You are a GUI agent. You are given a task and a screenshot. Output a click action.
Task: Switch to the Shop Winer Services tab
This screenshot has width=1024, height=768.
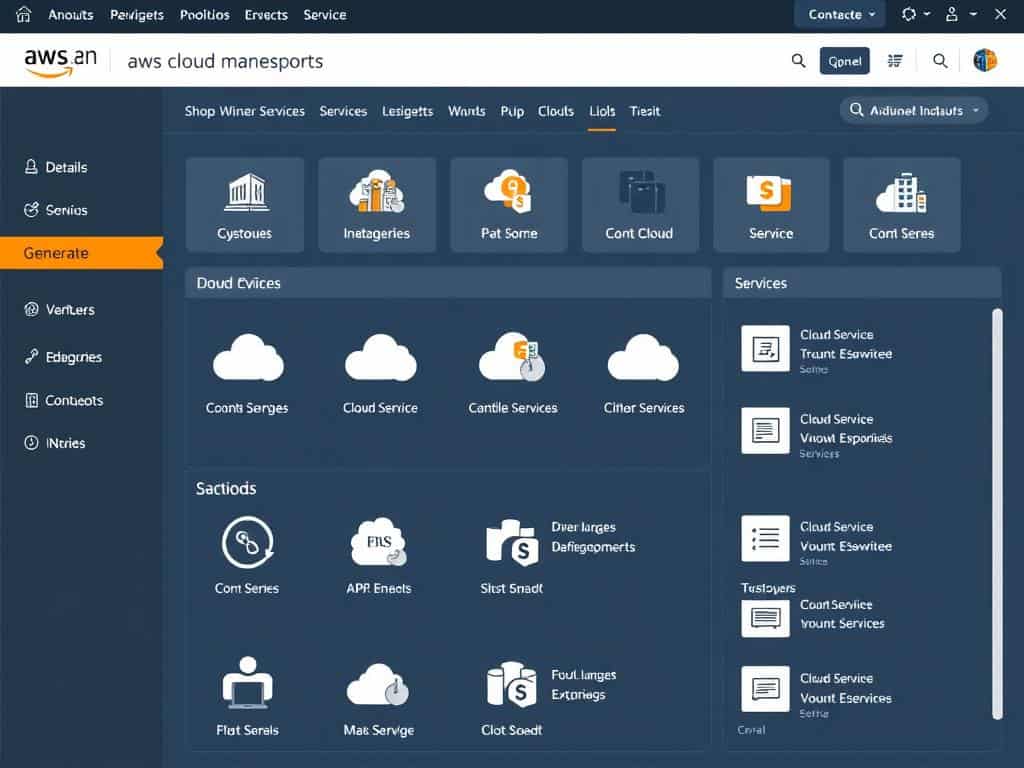pos(244,111)
